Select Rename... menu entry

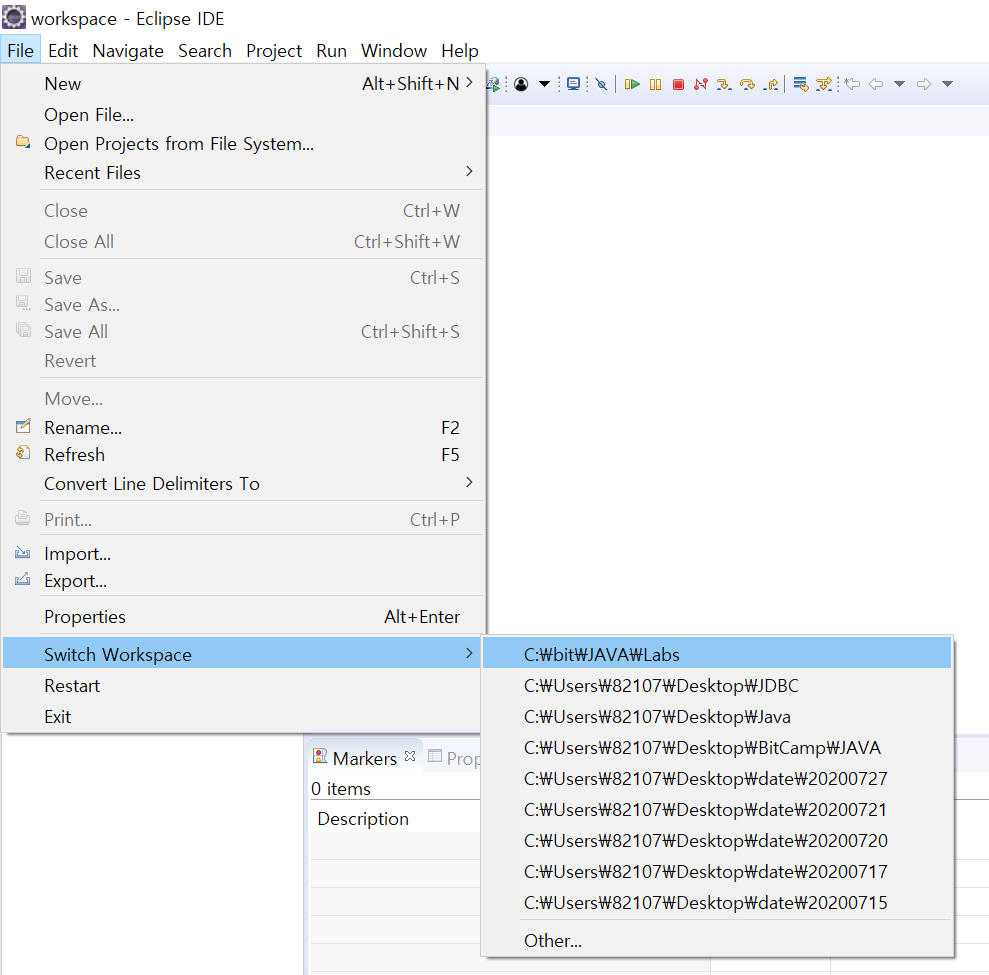(243, 428)
